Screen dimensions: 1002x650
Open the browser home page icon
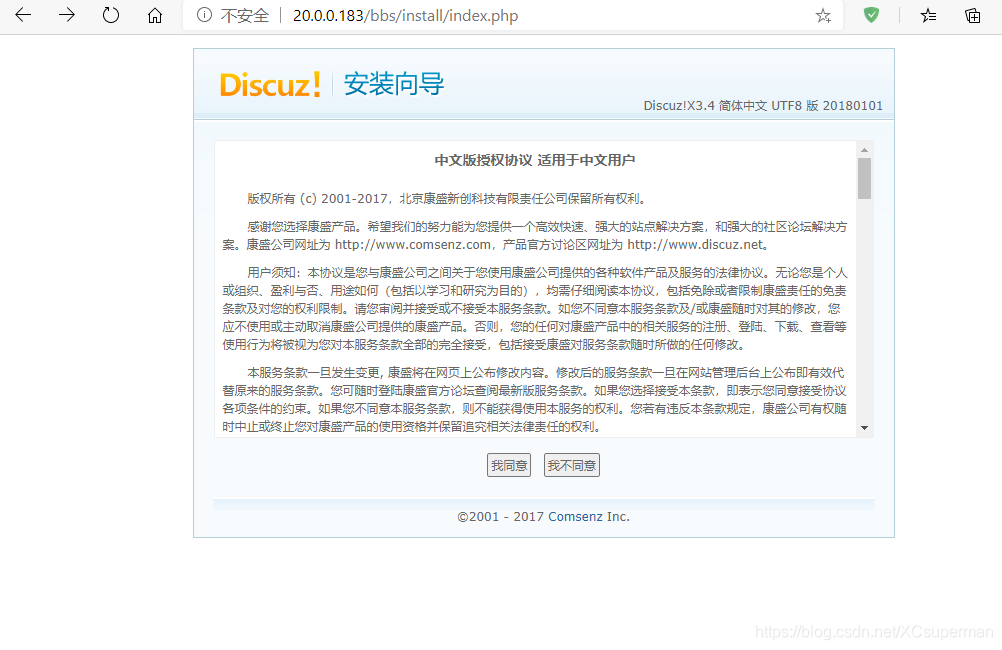point(155,15)
